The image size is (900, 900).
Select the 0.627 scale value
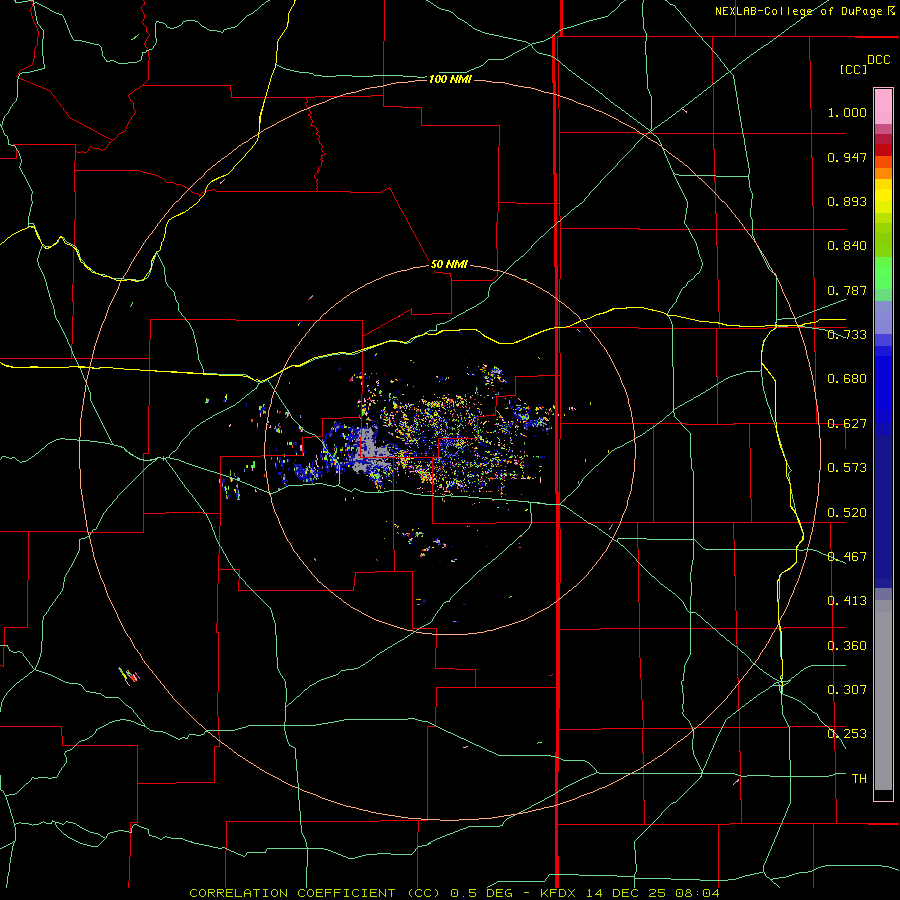(847, 424)
